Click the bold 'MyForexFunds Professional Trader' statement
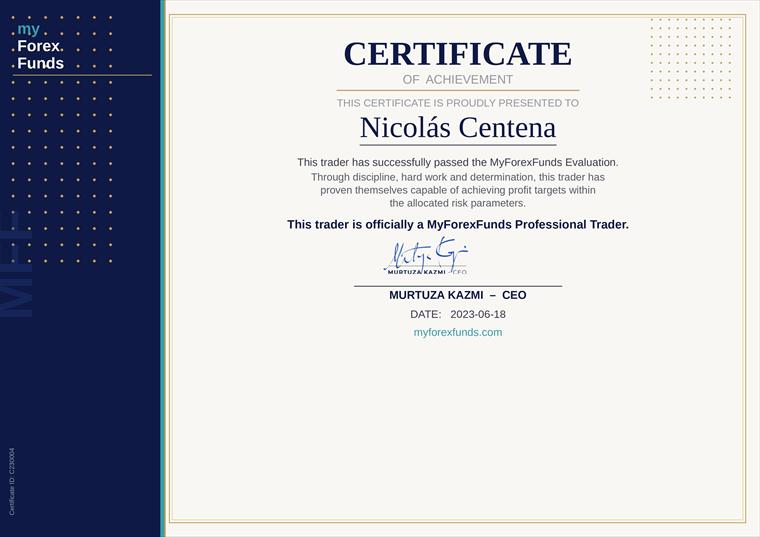Viewport: 760px width, 537px height. point(458,224)
